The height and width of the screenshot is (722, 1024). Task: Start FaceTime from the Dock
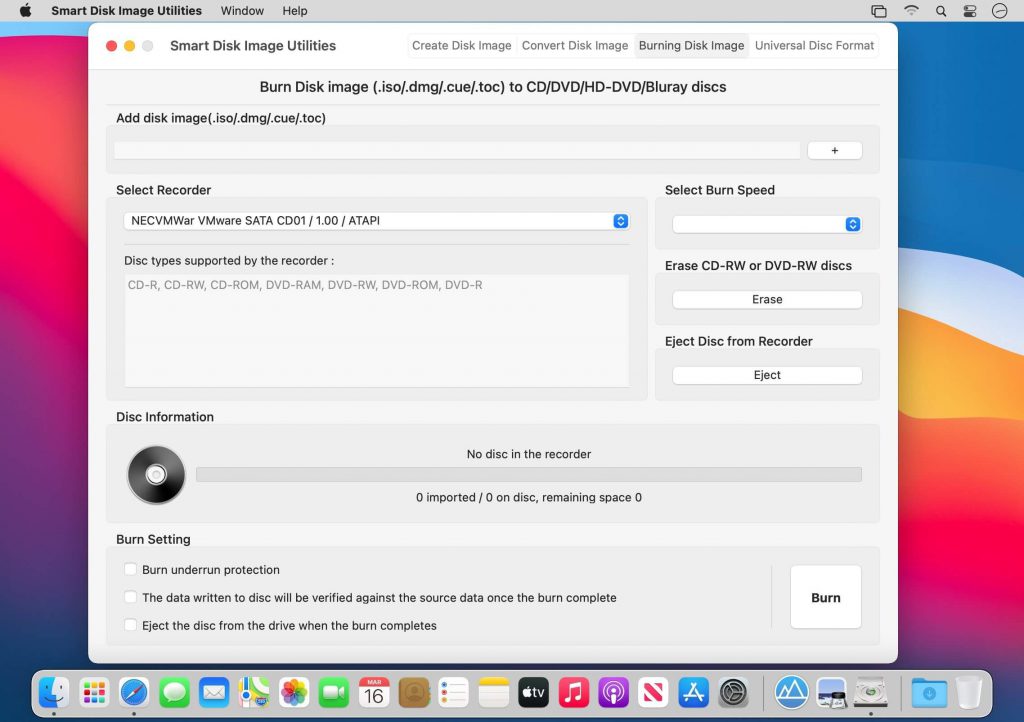(x=334, y=692)
